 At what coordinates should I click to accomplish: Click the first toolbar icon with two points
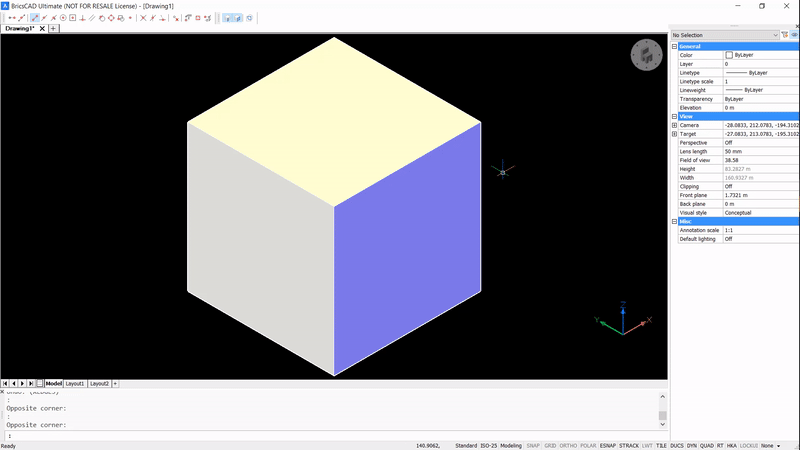tap(12, 18)
